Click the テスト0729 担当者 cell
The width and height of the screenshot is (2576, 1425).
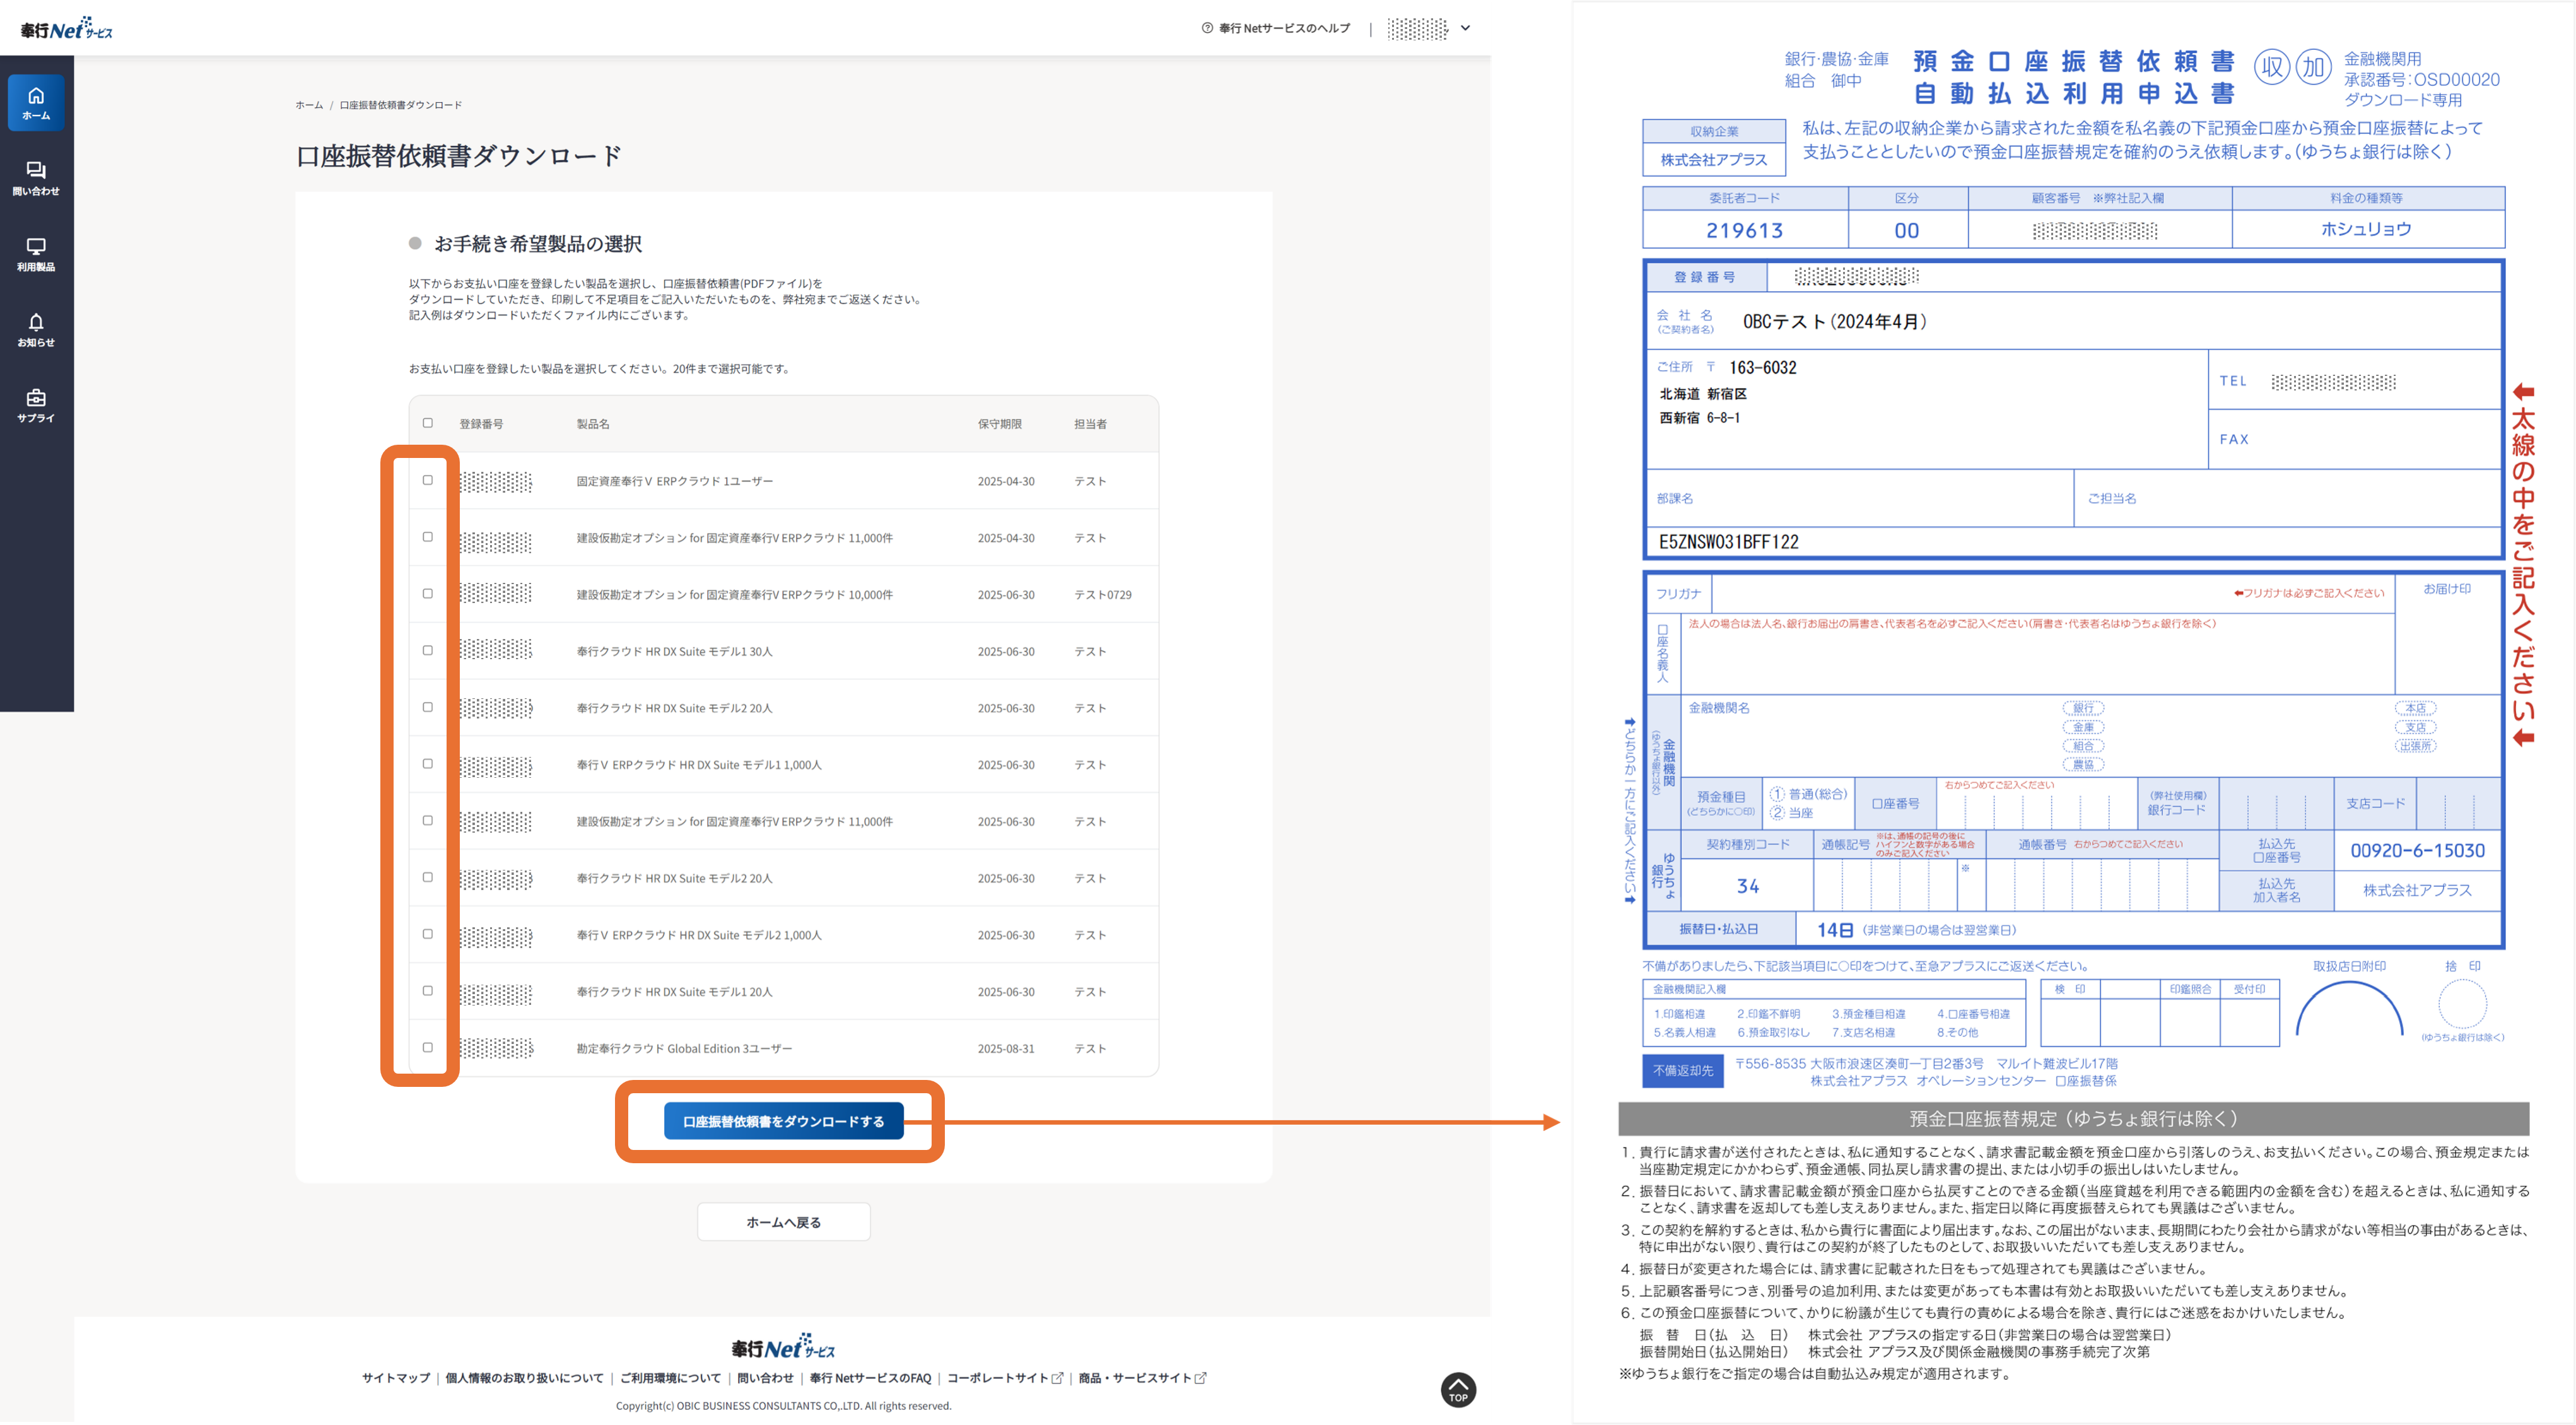[x=1103, y=594]
